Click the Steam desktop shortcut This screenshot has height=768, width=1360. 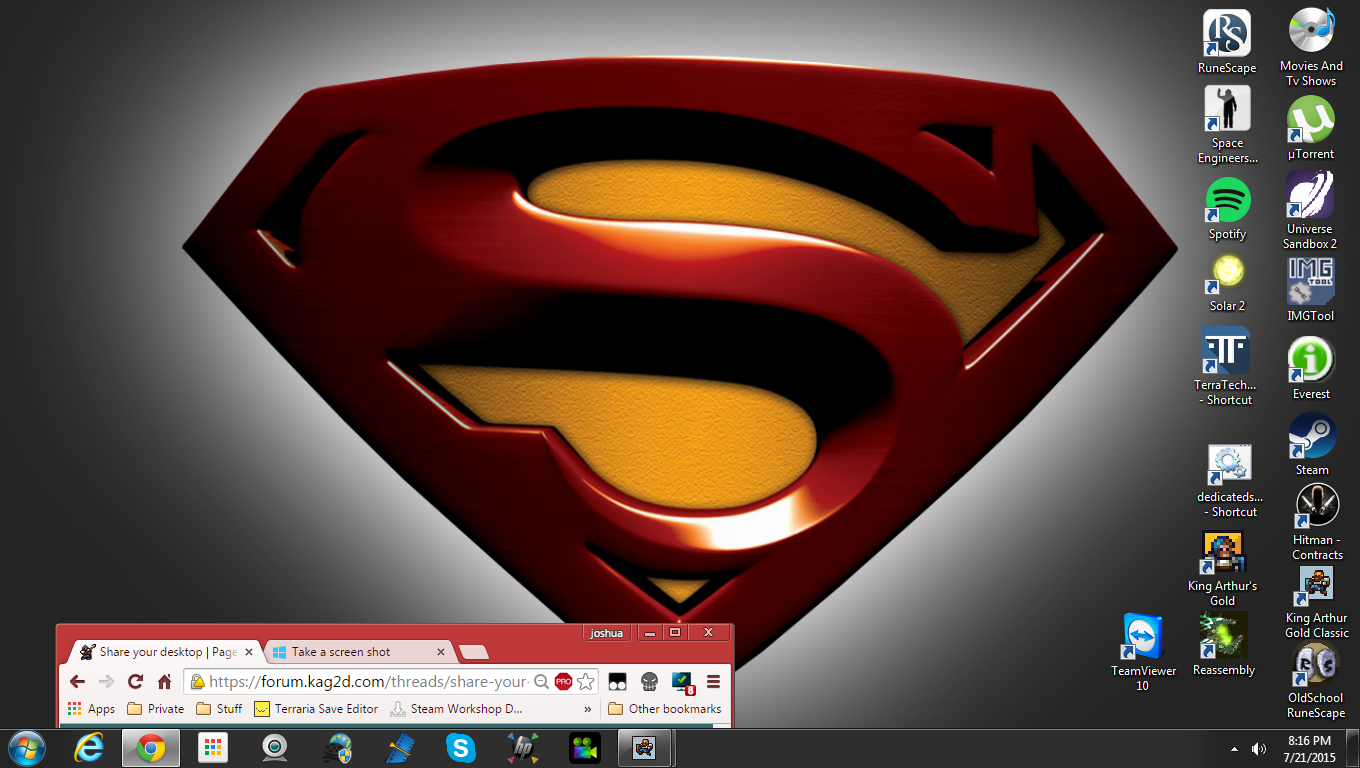coord(1312,444)
